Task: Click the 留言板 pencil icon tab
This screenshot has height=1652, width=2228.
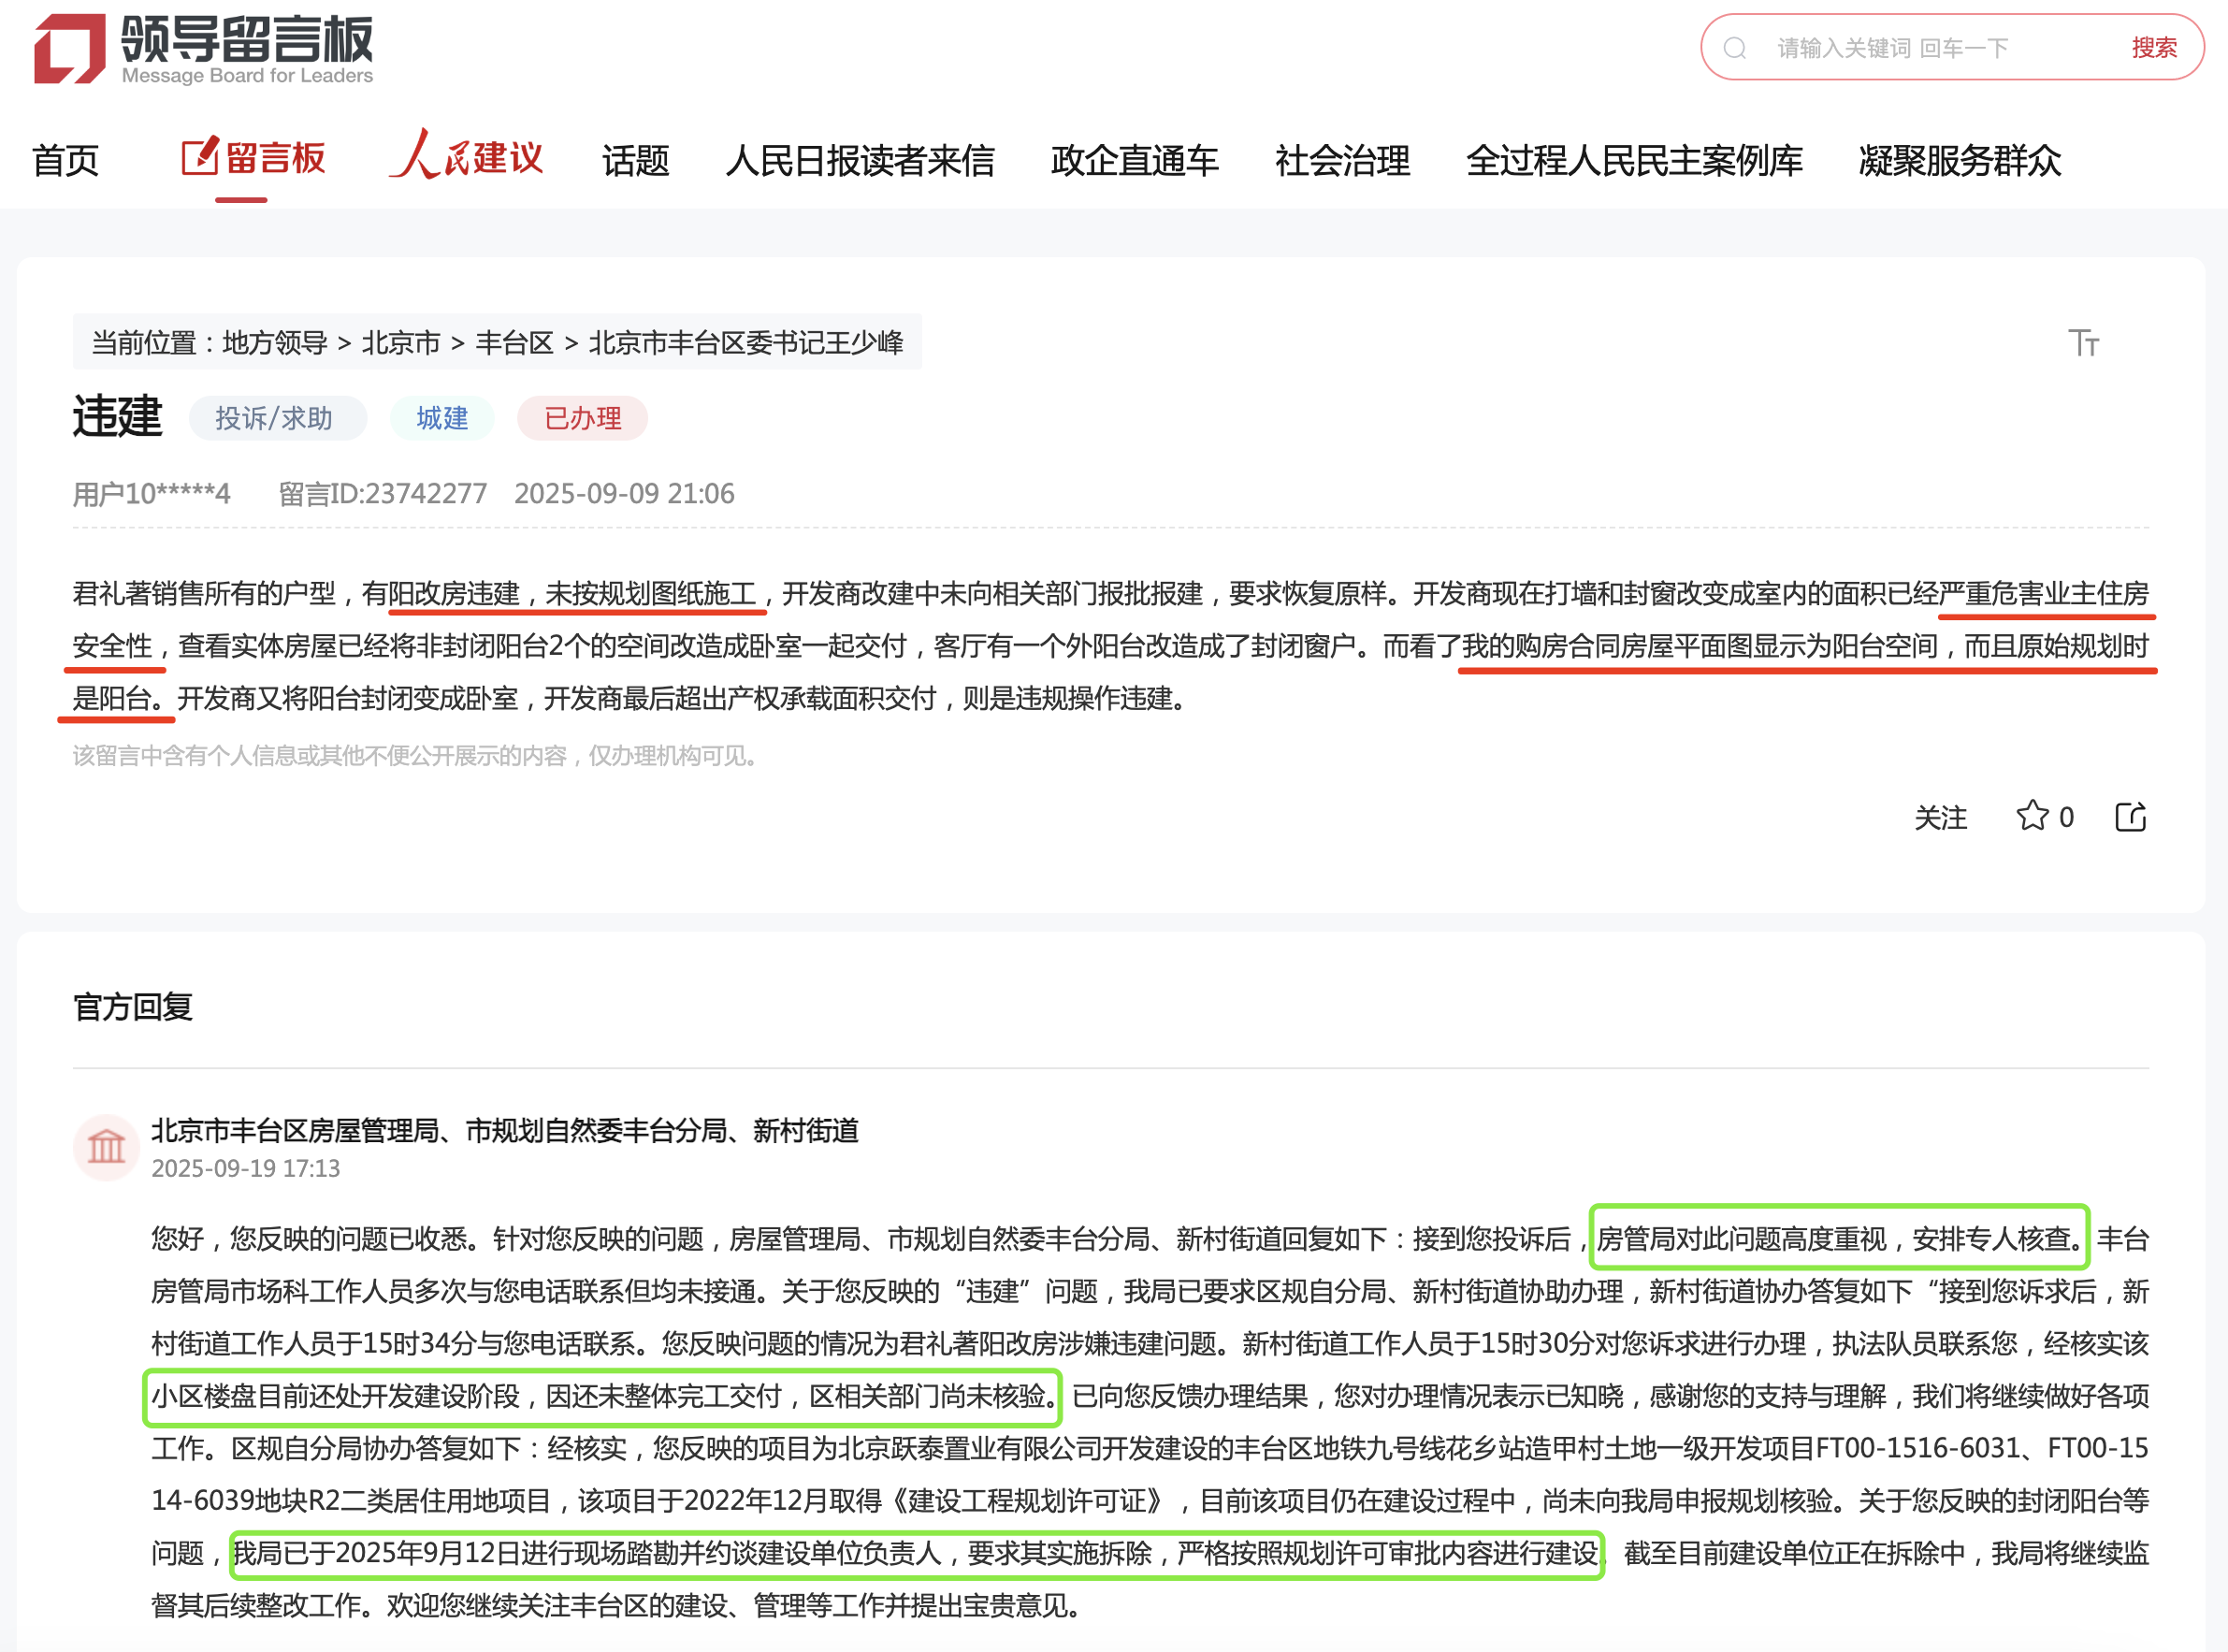Action: coord(253,158)
